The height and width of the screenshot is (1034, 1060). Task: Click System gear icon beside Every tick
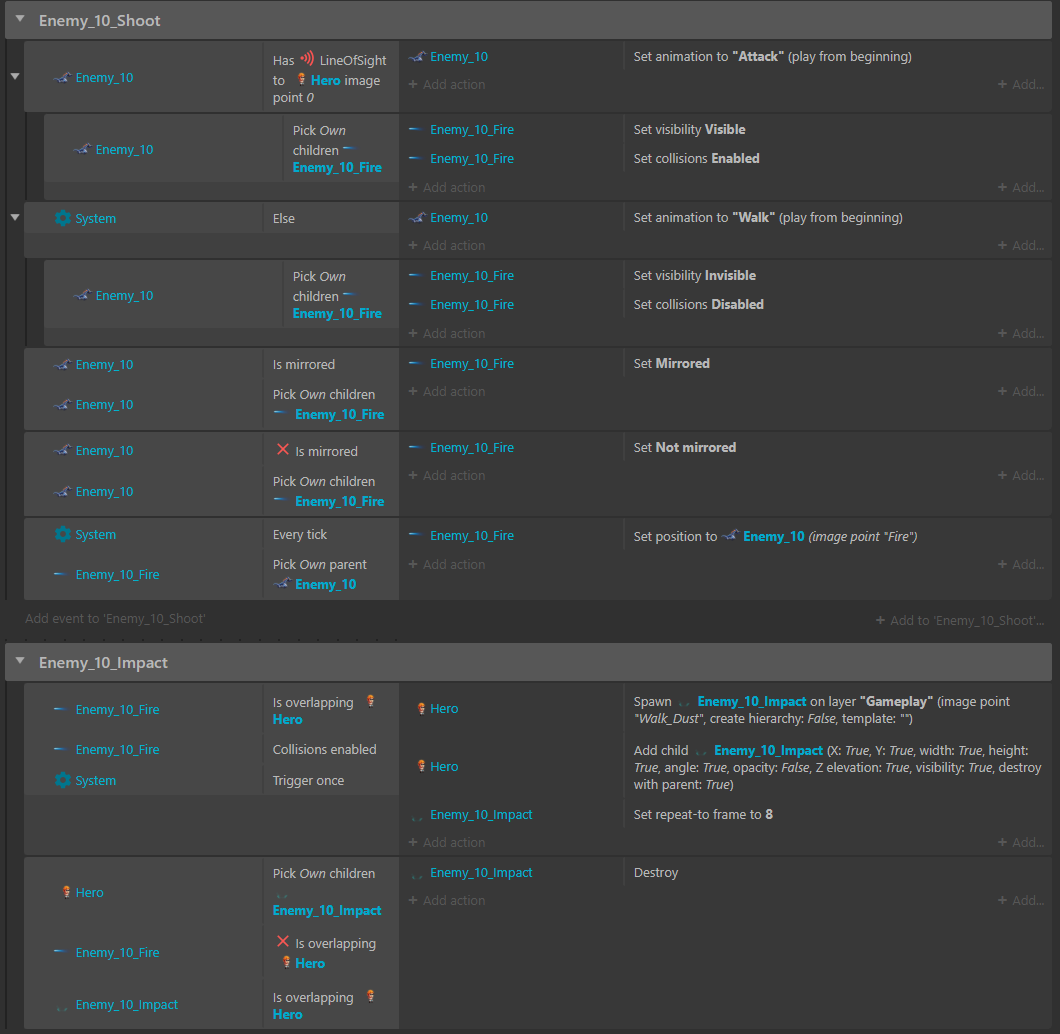[63, 535]
